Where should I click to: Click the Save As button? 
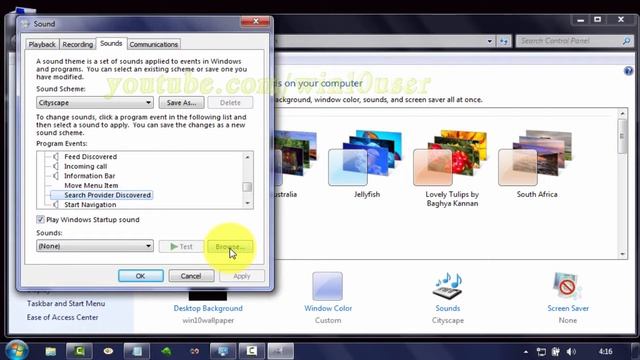(x=182, y=102)
